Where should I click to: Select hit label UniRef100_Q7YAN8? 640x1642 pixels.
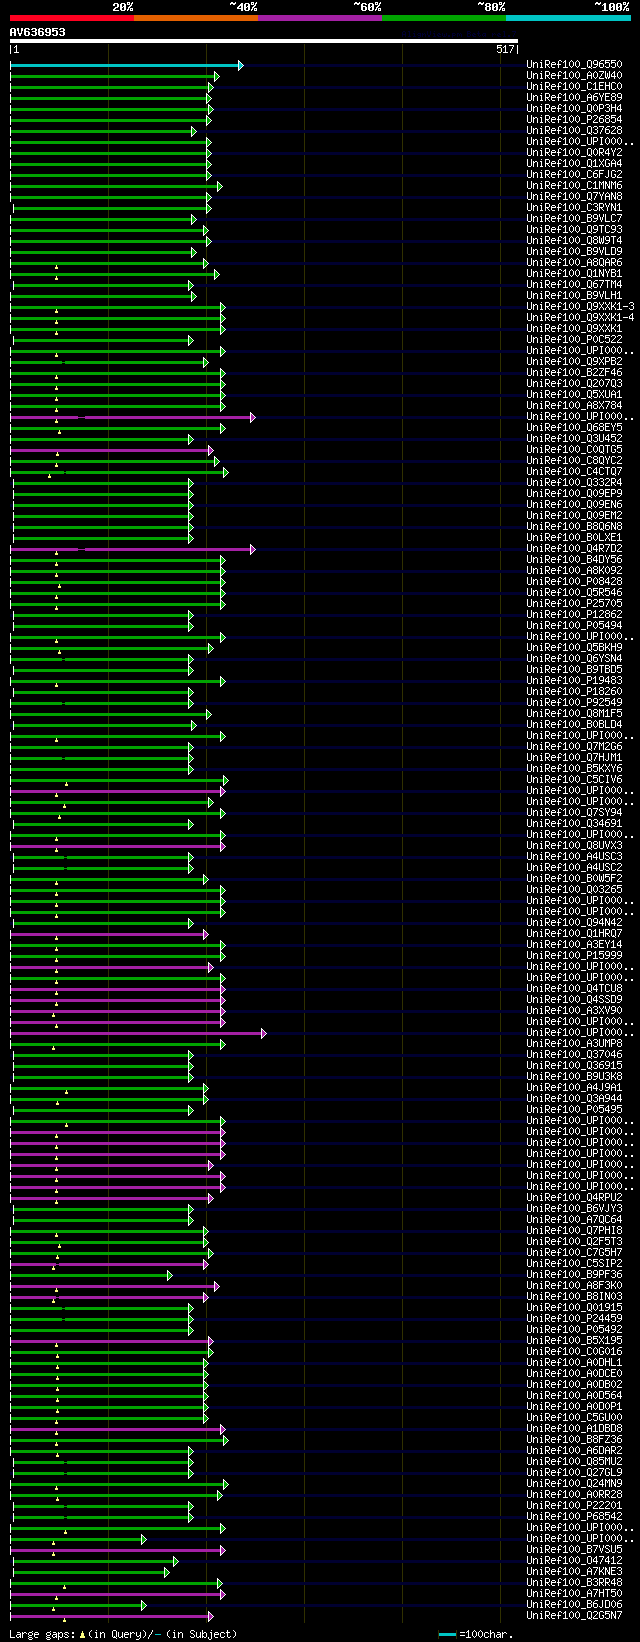pyautogui.click(x=574, y=197)
